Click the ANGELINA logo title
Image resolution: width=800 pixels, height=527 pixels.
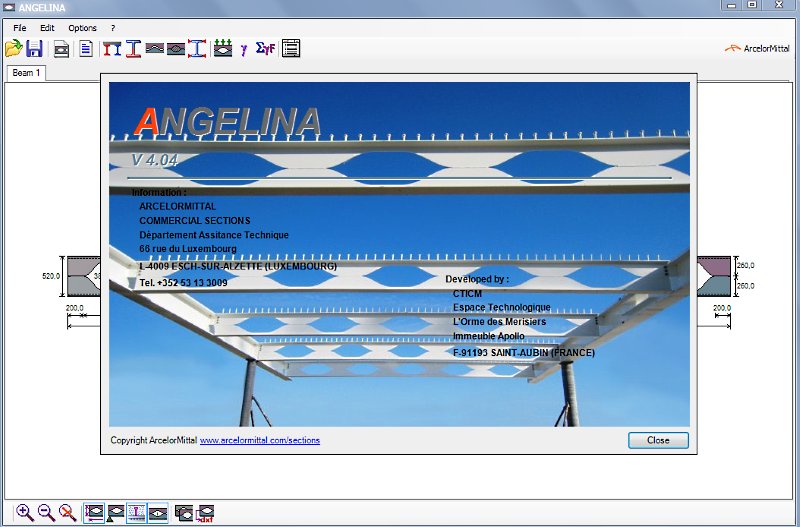pos(228,121)
